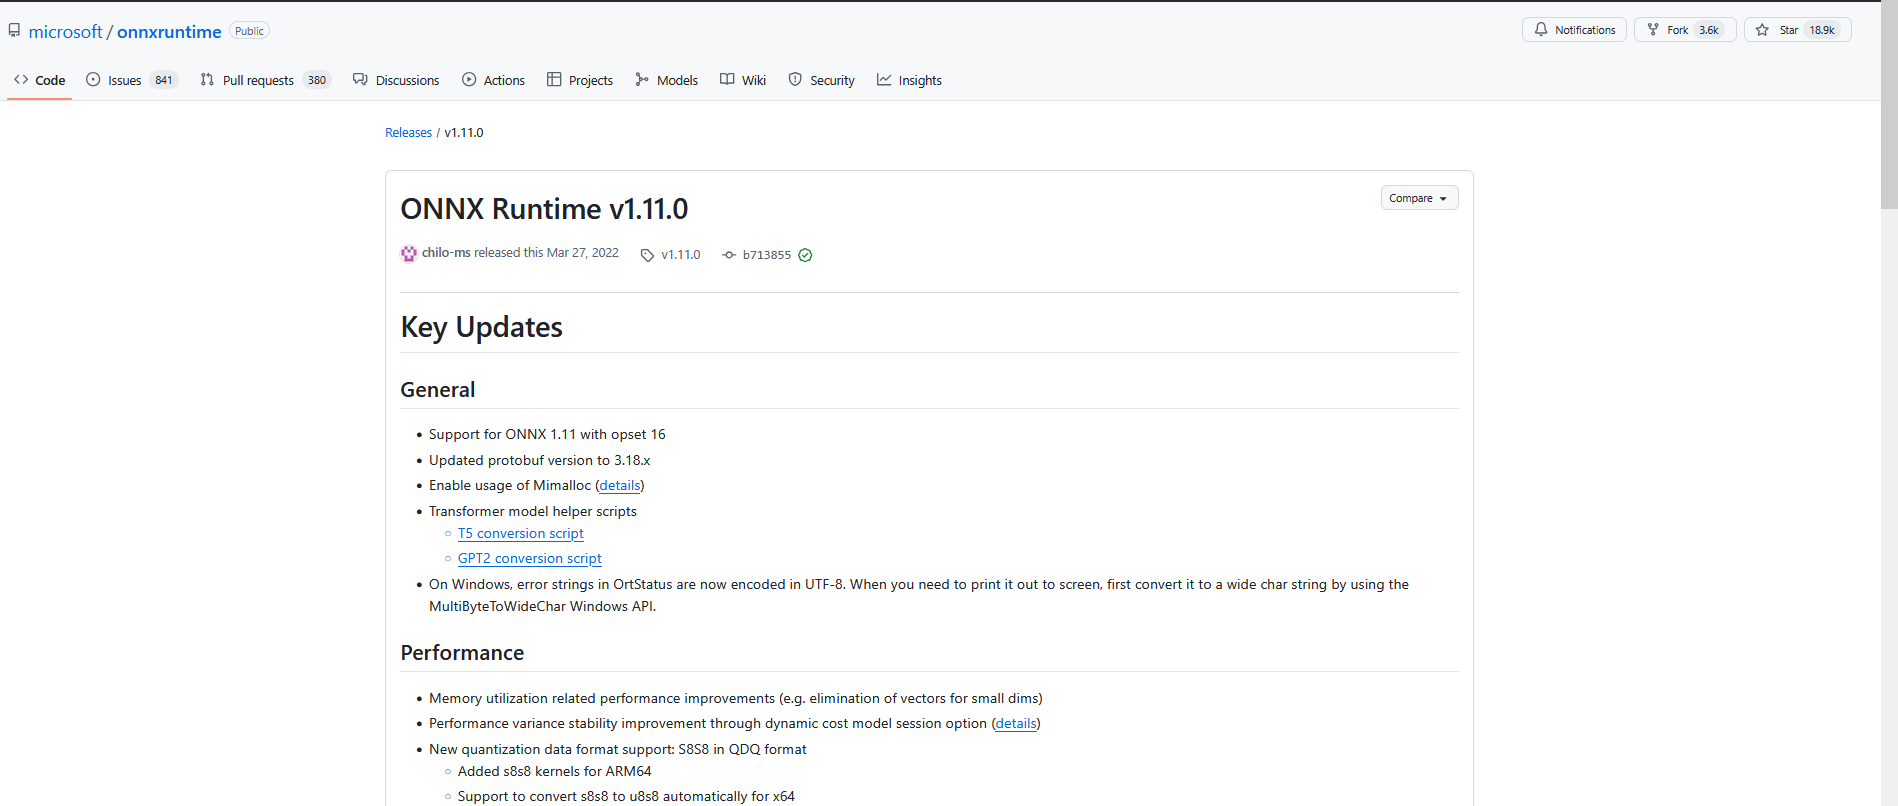The height and width of the screenshot is (806, 1898).
Task: Click the General section heading
Action: point(438,390)
